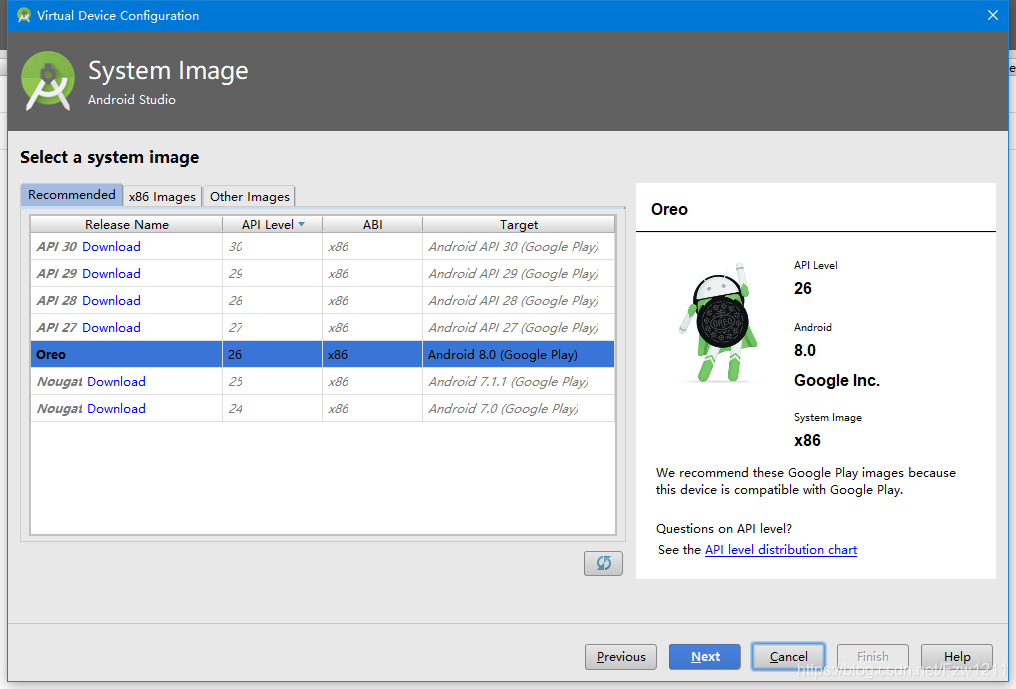Click the window title bar app icon

[24, 15]
